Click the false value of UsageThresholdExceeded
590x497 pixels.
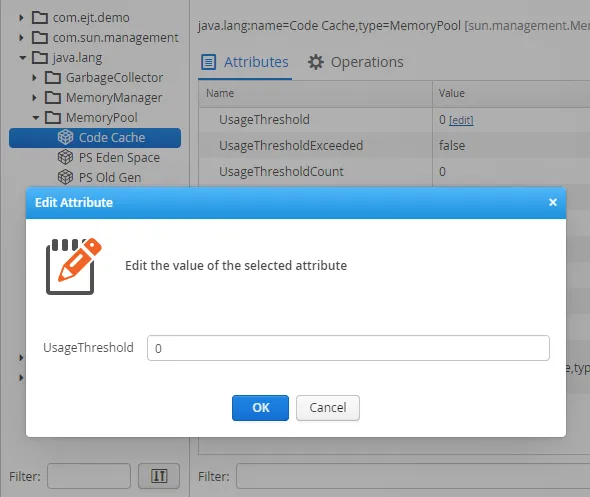(452, 146)
